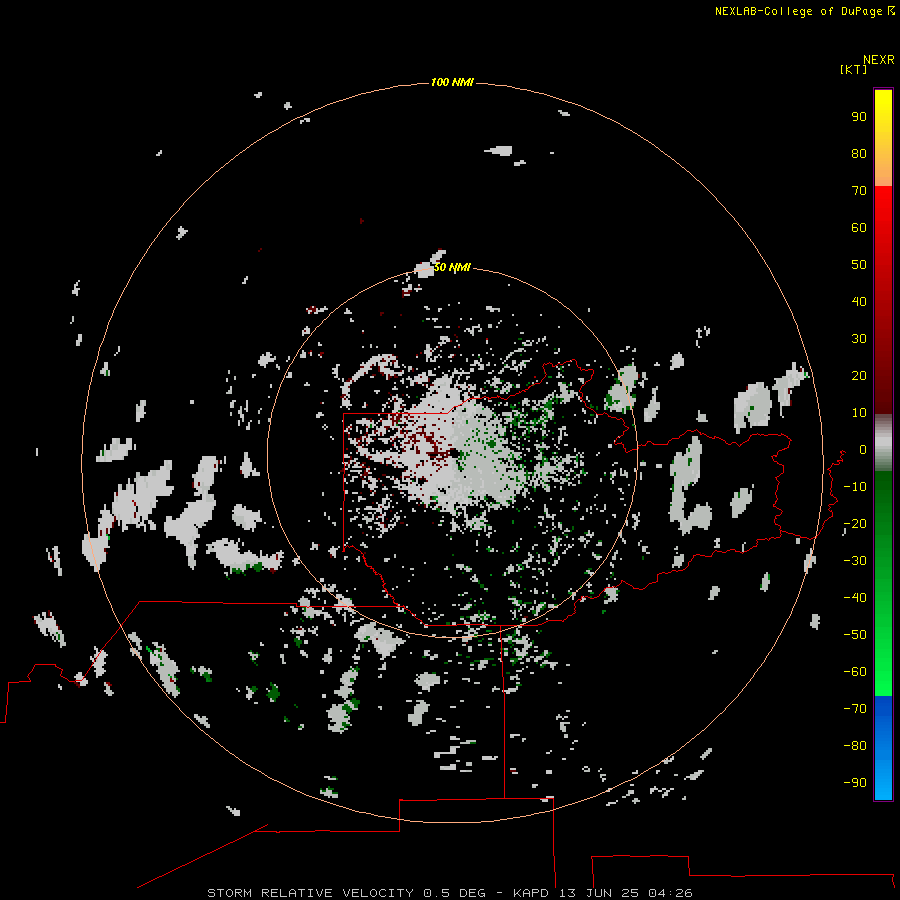Screen dimensions: 900x900
Task: Click the Storm Relative Velocity title caption
Action: 449,893
